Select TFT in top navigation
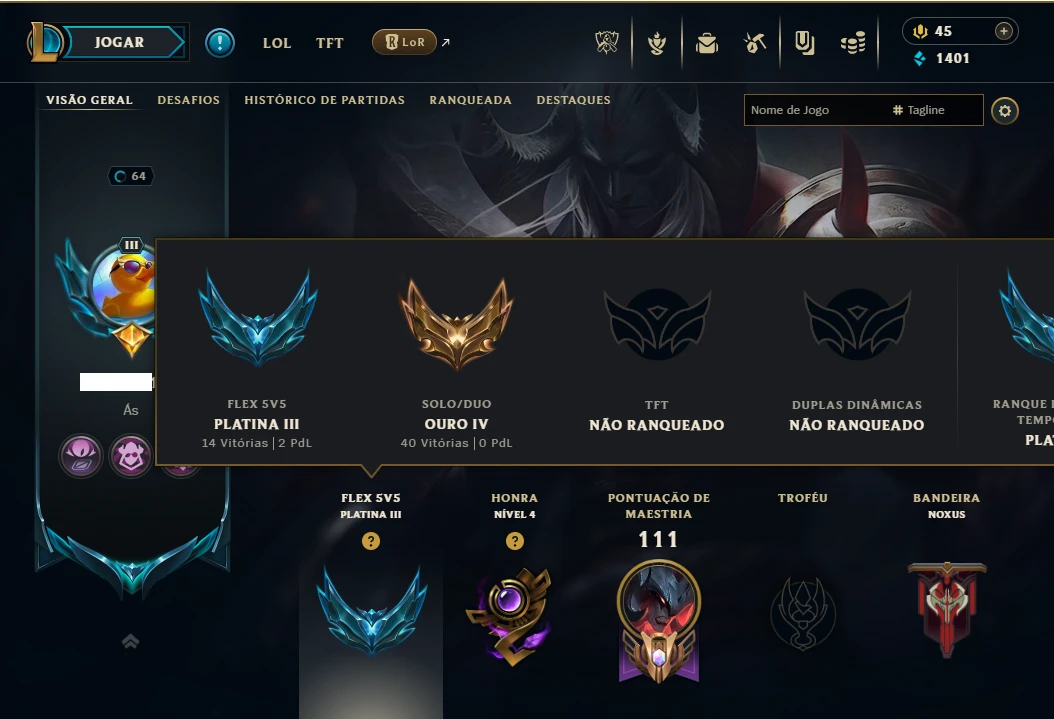Image resolution: width=1054 pixels, height=719 pixels. 329,43
